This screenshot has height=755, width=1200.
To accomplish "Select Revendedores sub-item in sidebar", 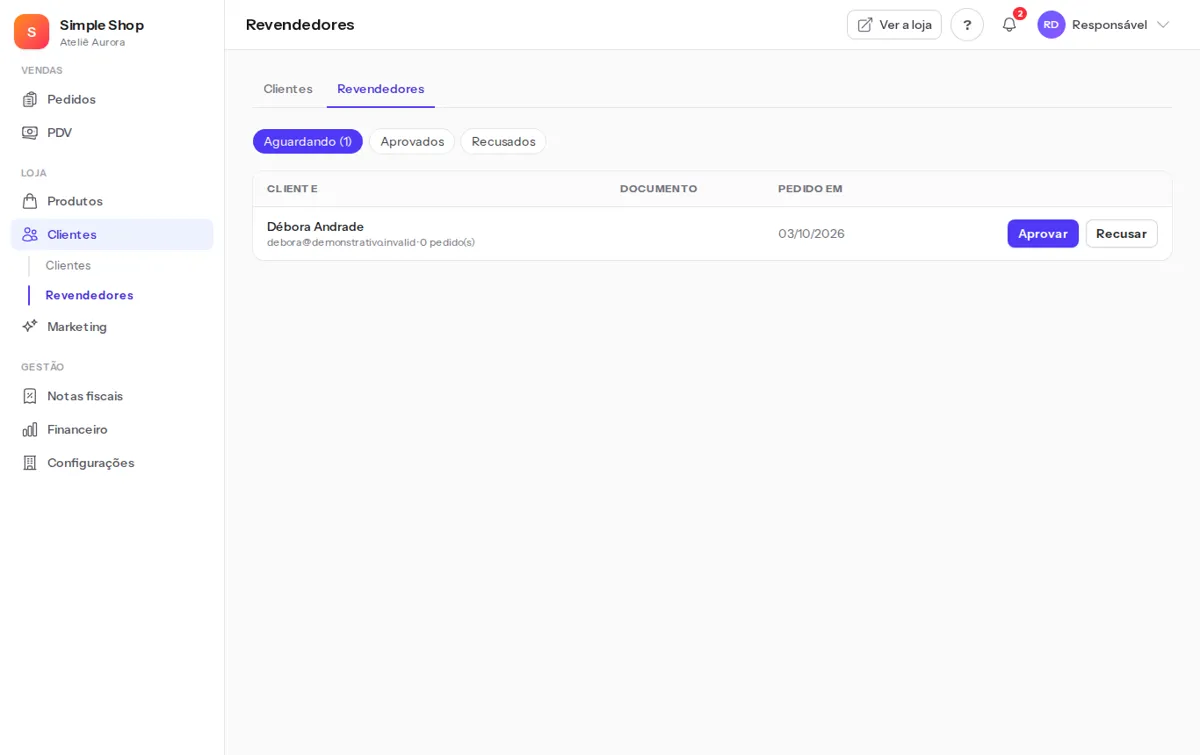I will pyautogui.click(x=89, y=295).
